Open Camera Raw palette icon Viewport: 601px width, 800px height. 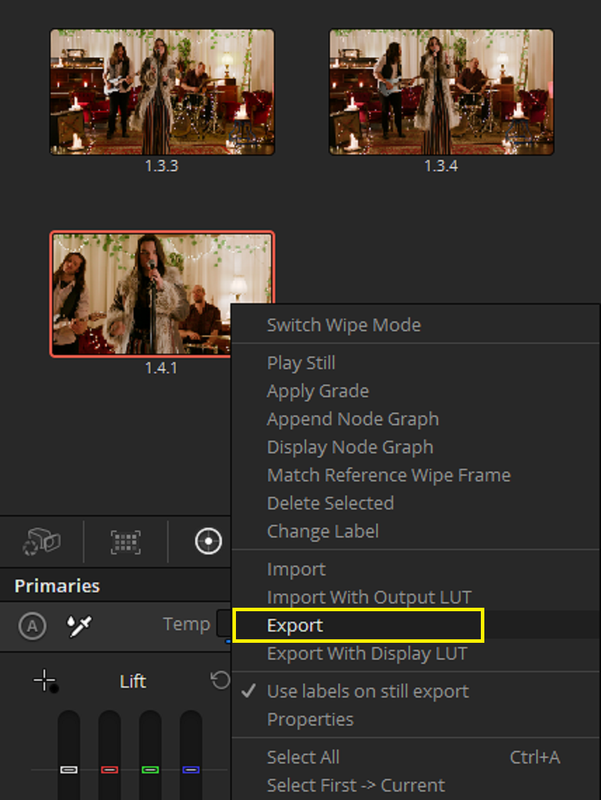tap(42, 541)
